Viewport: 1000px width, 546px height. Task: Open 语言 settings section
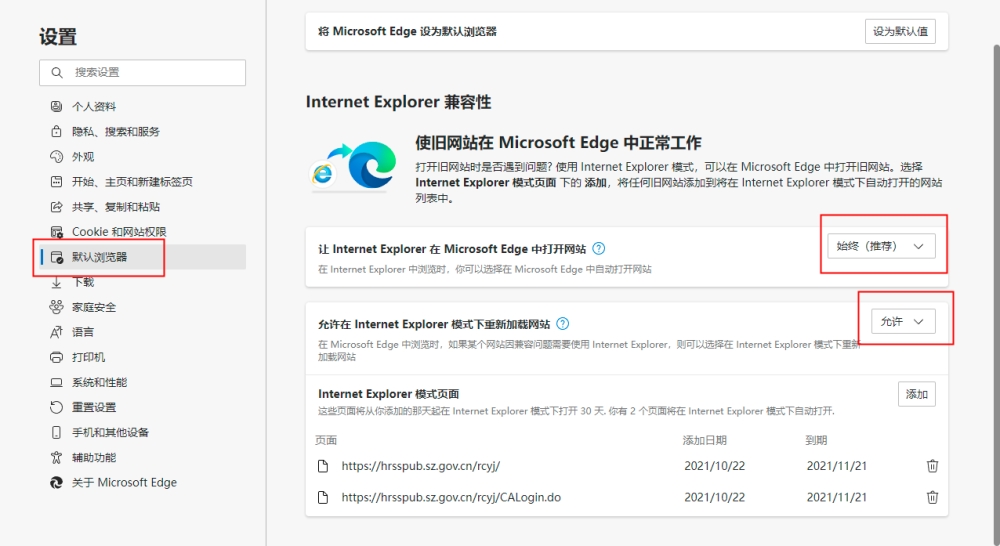point(142,332)
